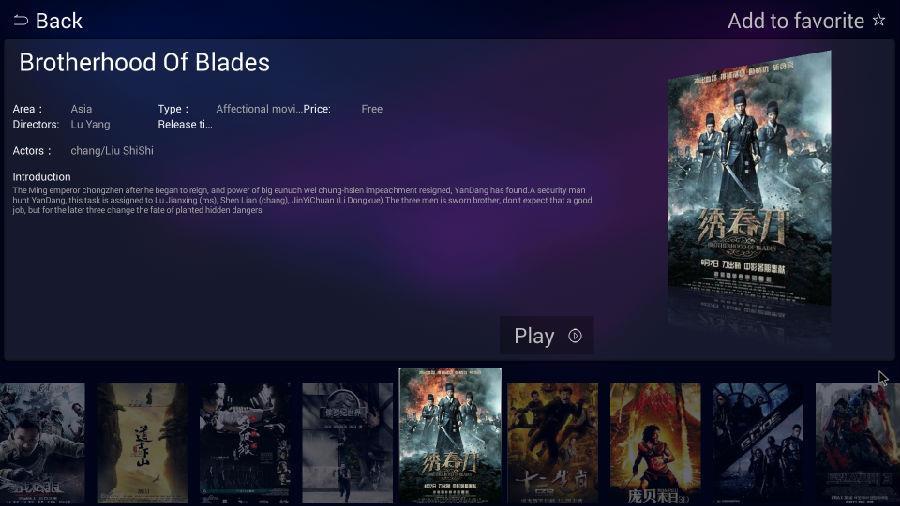Select the beige calligraphy poster thumbnail
The width and height of the screenshot is (900, 506).
tap(142, 443)
